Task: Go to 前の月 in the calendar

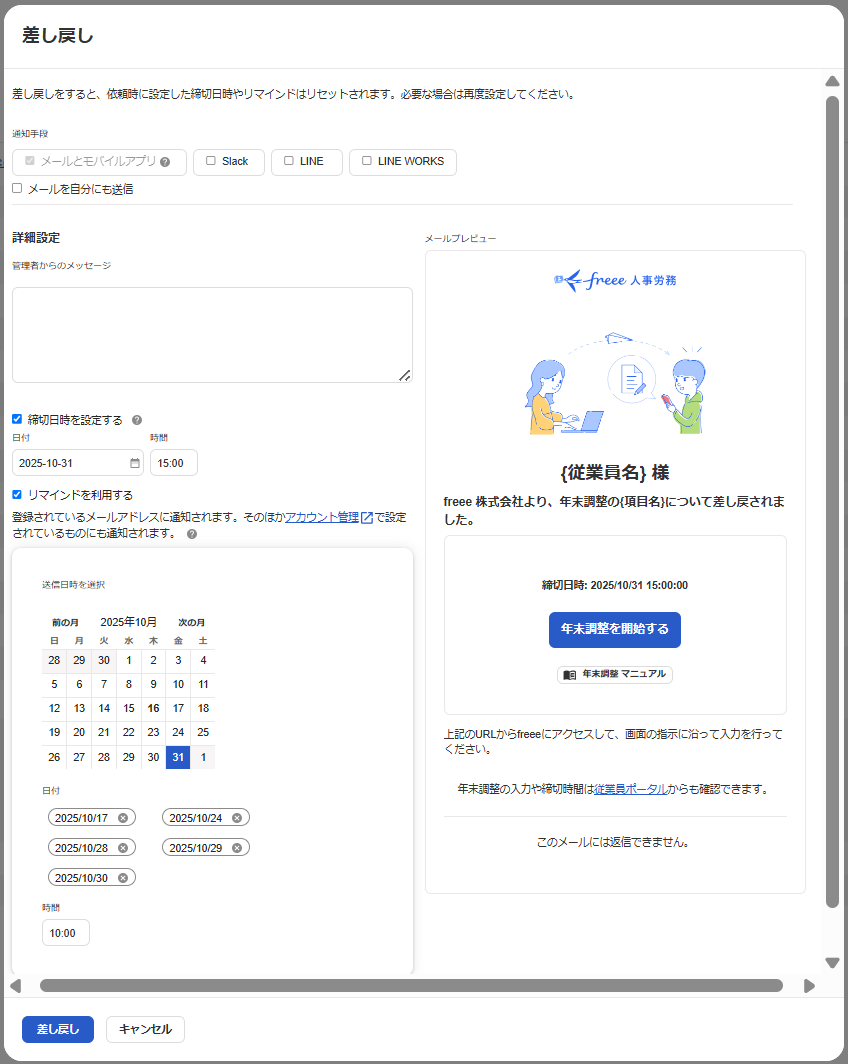Action: pos(65,622)
